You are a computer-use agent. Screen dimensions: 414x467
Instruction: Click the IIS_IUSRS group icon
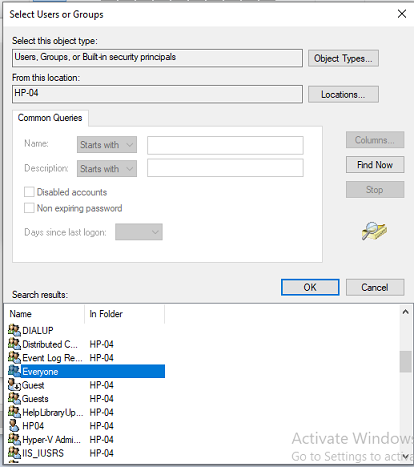[x=14, y=453]
